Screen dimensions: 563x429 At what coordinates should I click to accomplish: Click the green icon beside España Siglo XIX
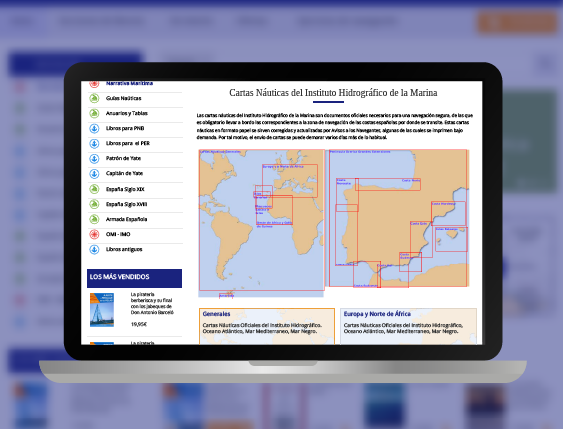[x=94, y=189]
